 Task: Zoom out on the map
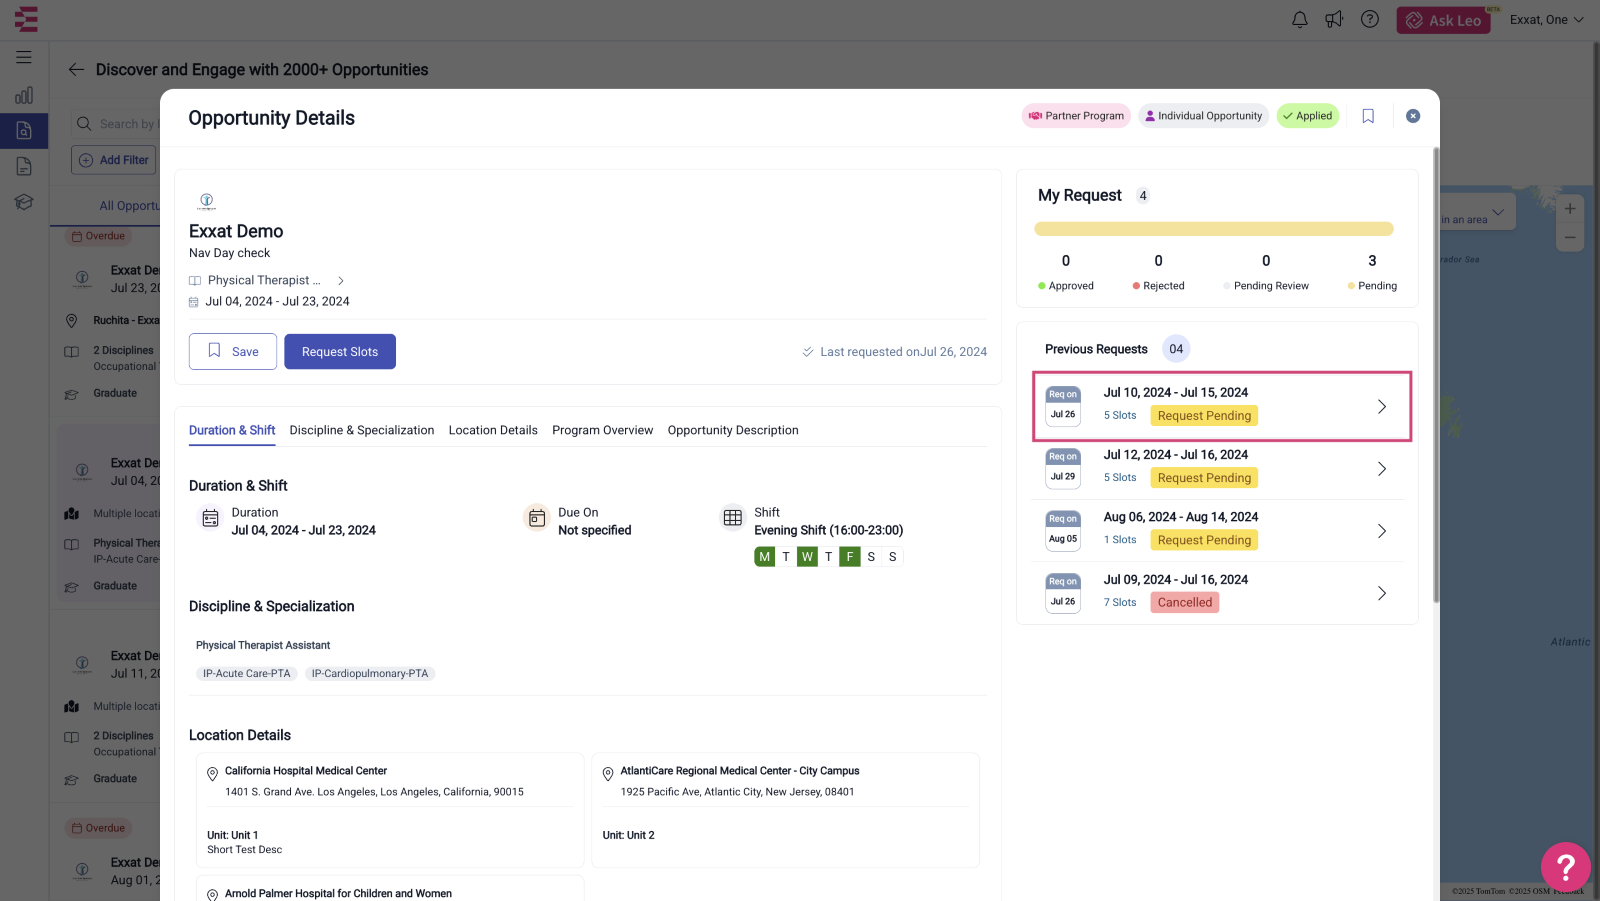(1570, 237)
